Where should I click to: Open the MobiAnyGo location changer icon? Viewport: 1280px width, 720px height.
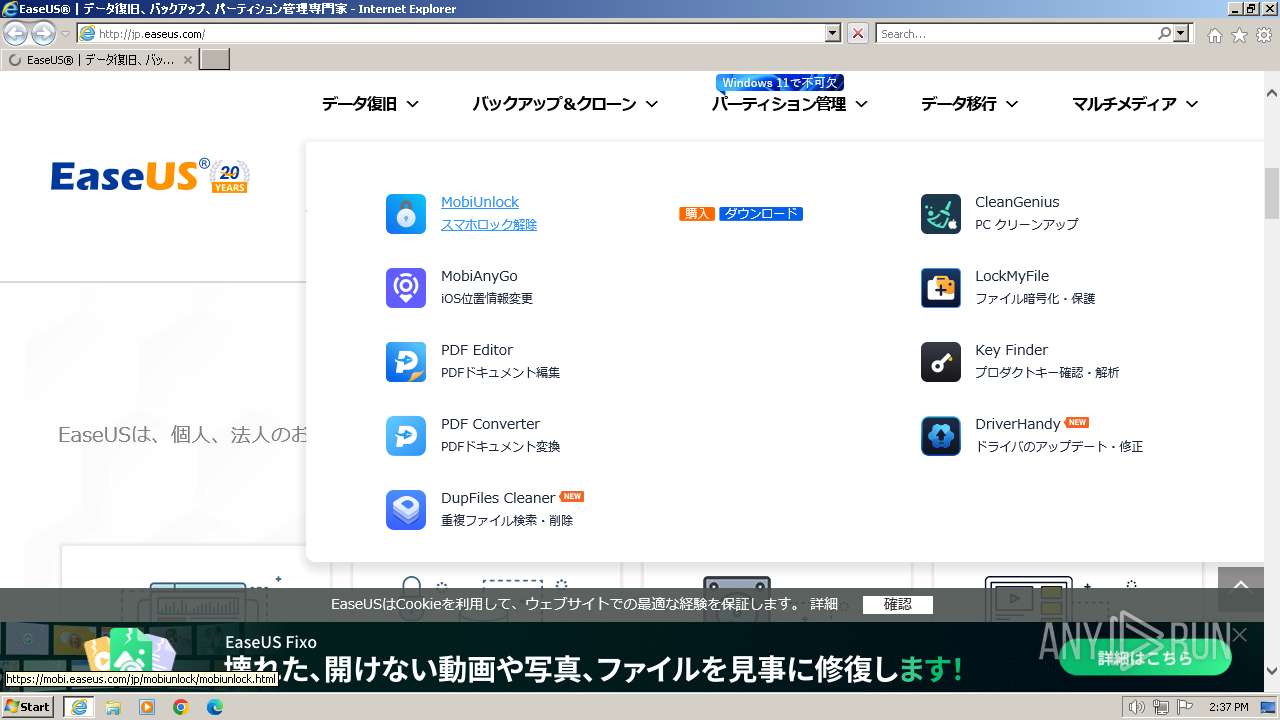point(406,288)
